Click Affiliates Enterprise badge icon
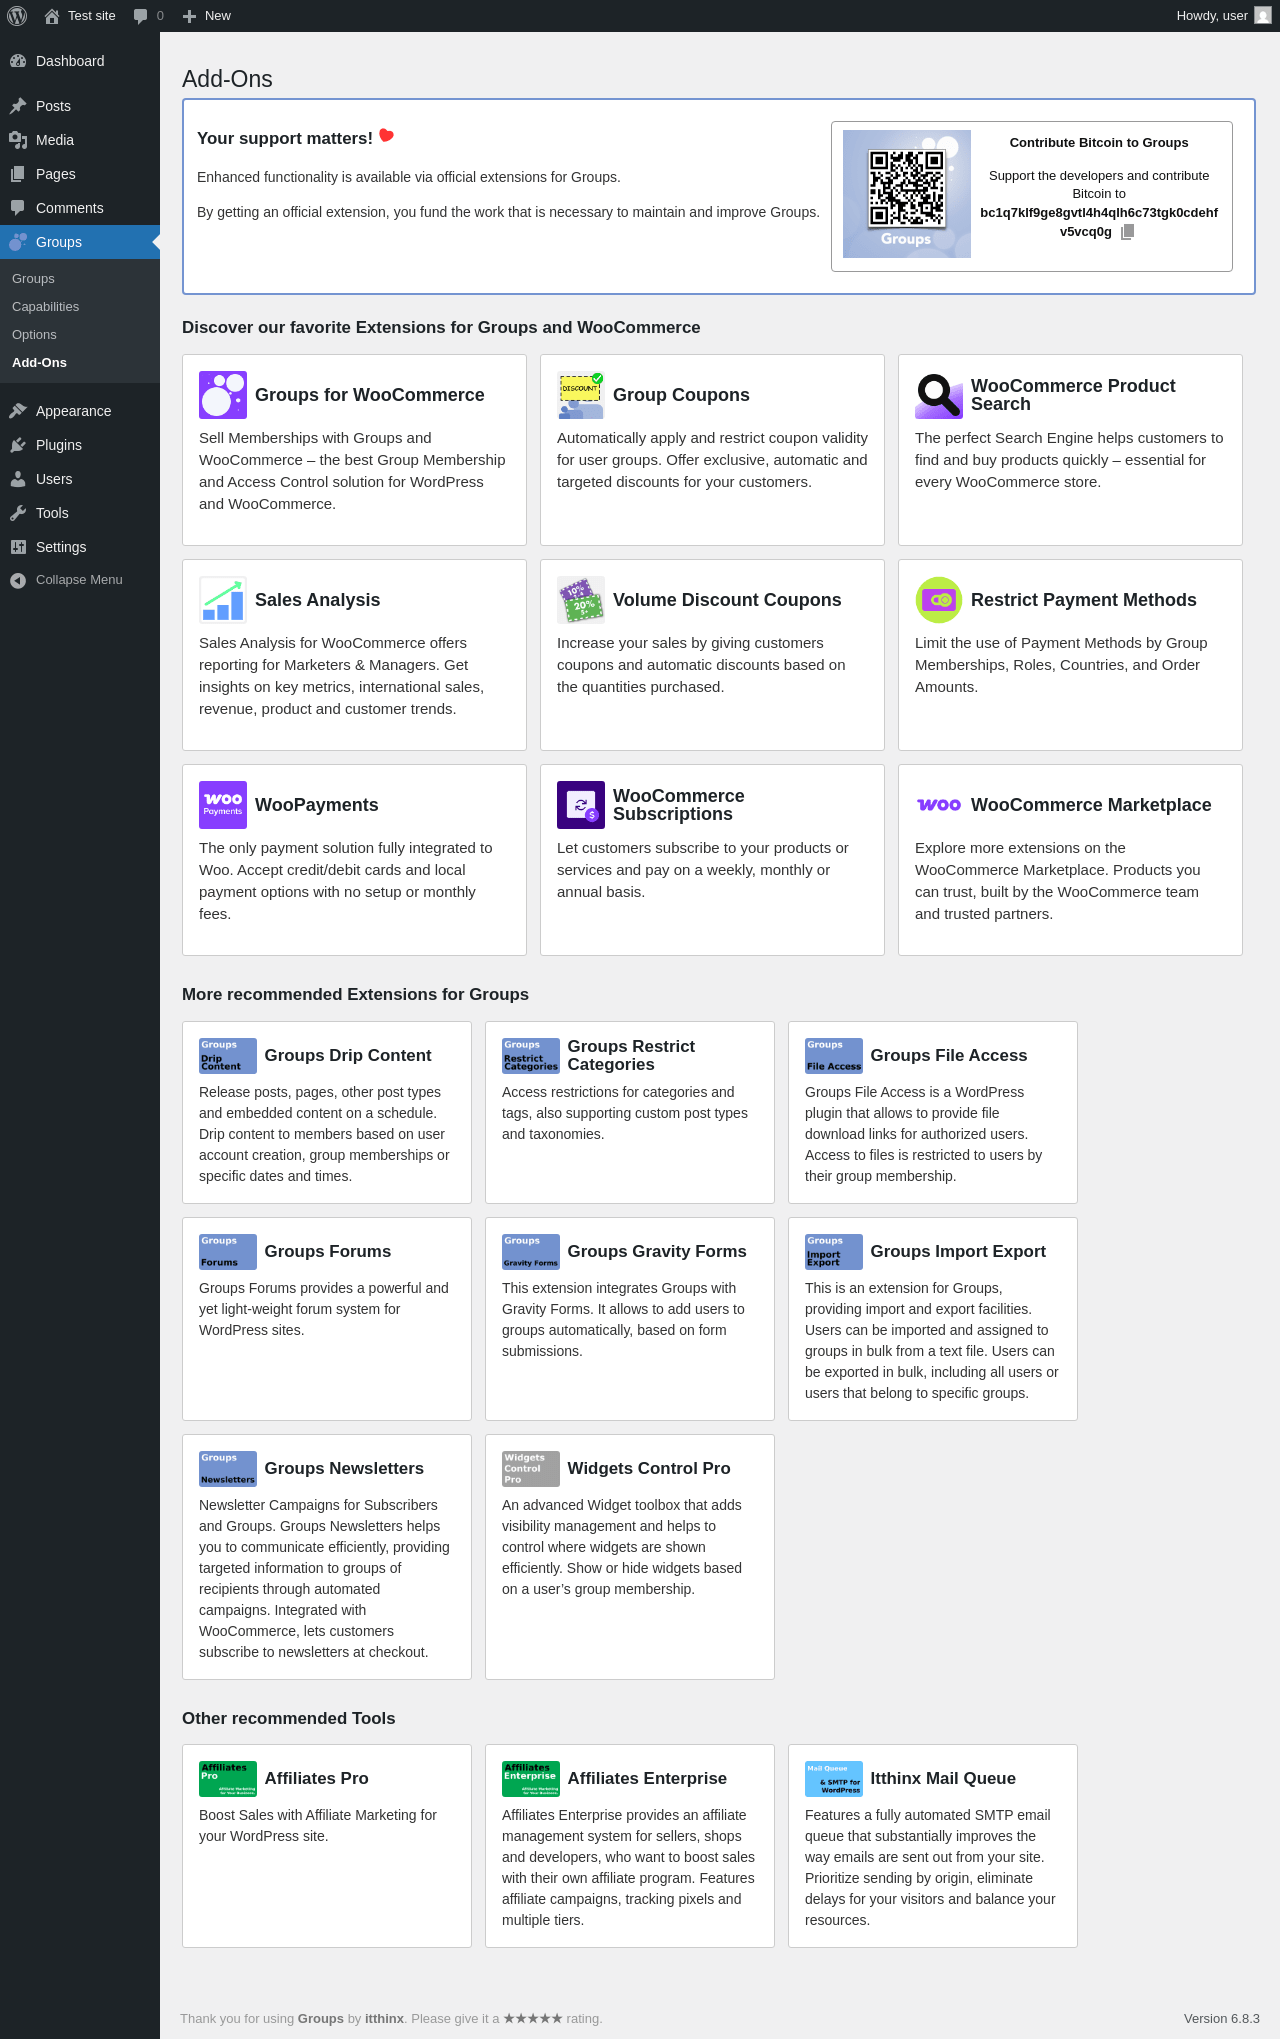Viewport: 1280px width, 2039px height. point(531,1779)
